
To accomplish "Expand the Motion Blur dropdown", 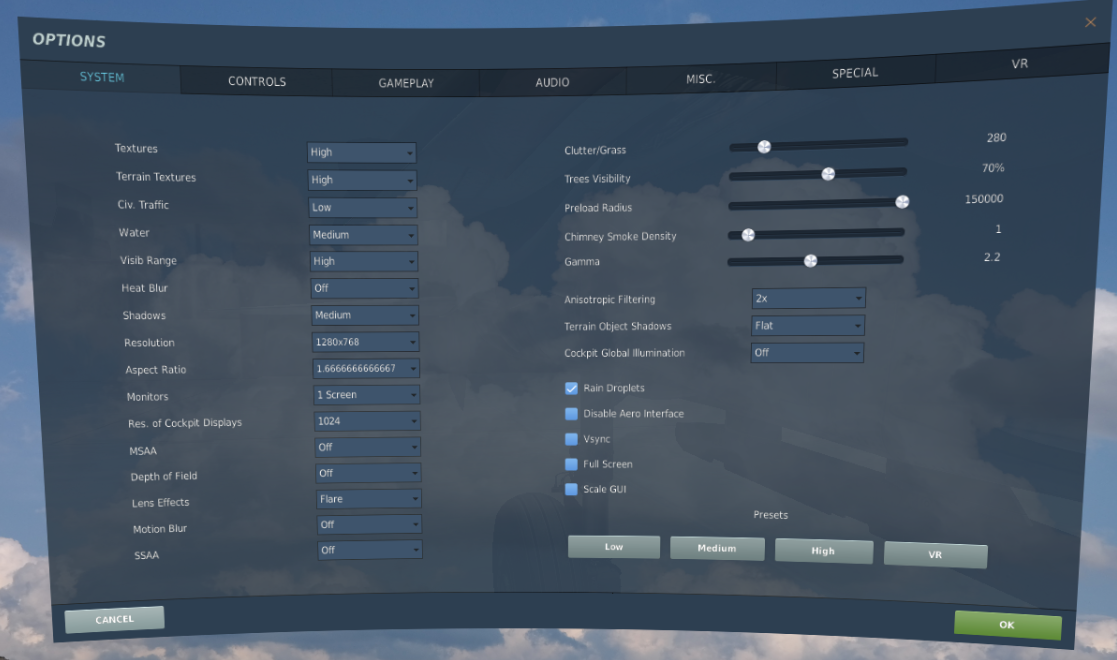I will [369, 524].
